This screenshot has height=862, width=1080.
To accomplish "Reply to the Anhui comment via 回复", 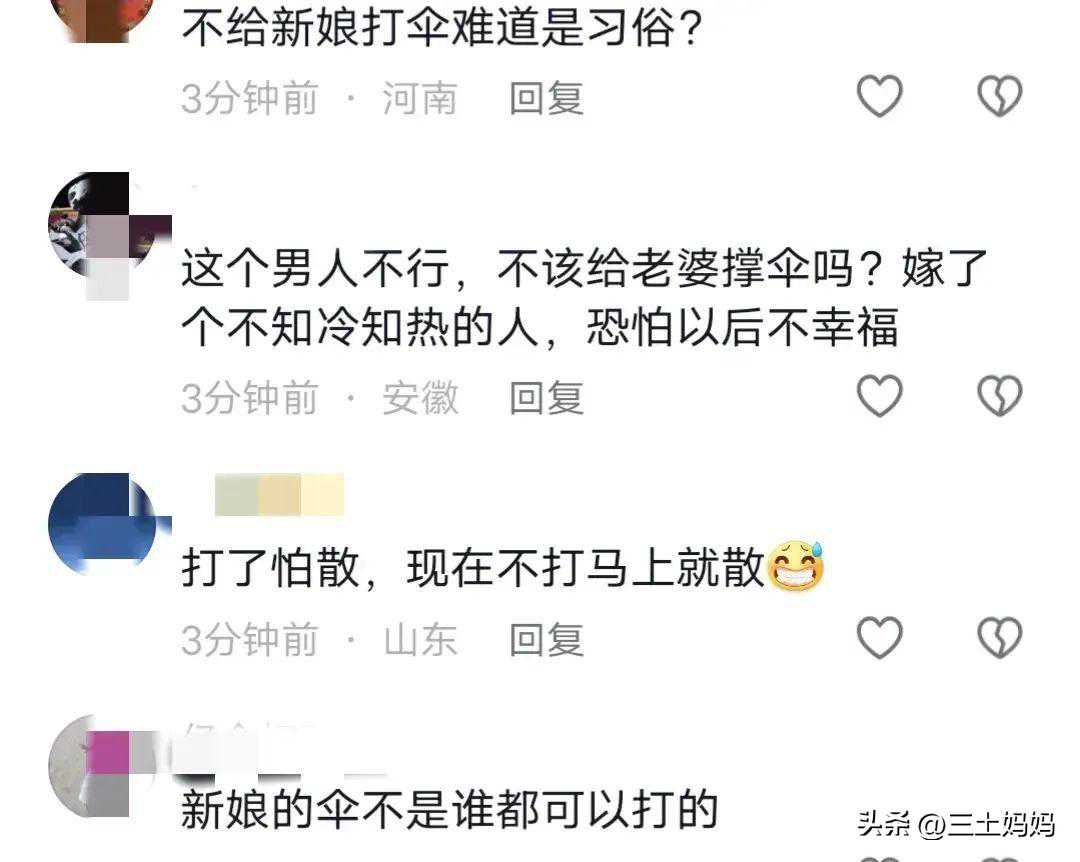I will (x=546, y=398).
